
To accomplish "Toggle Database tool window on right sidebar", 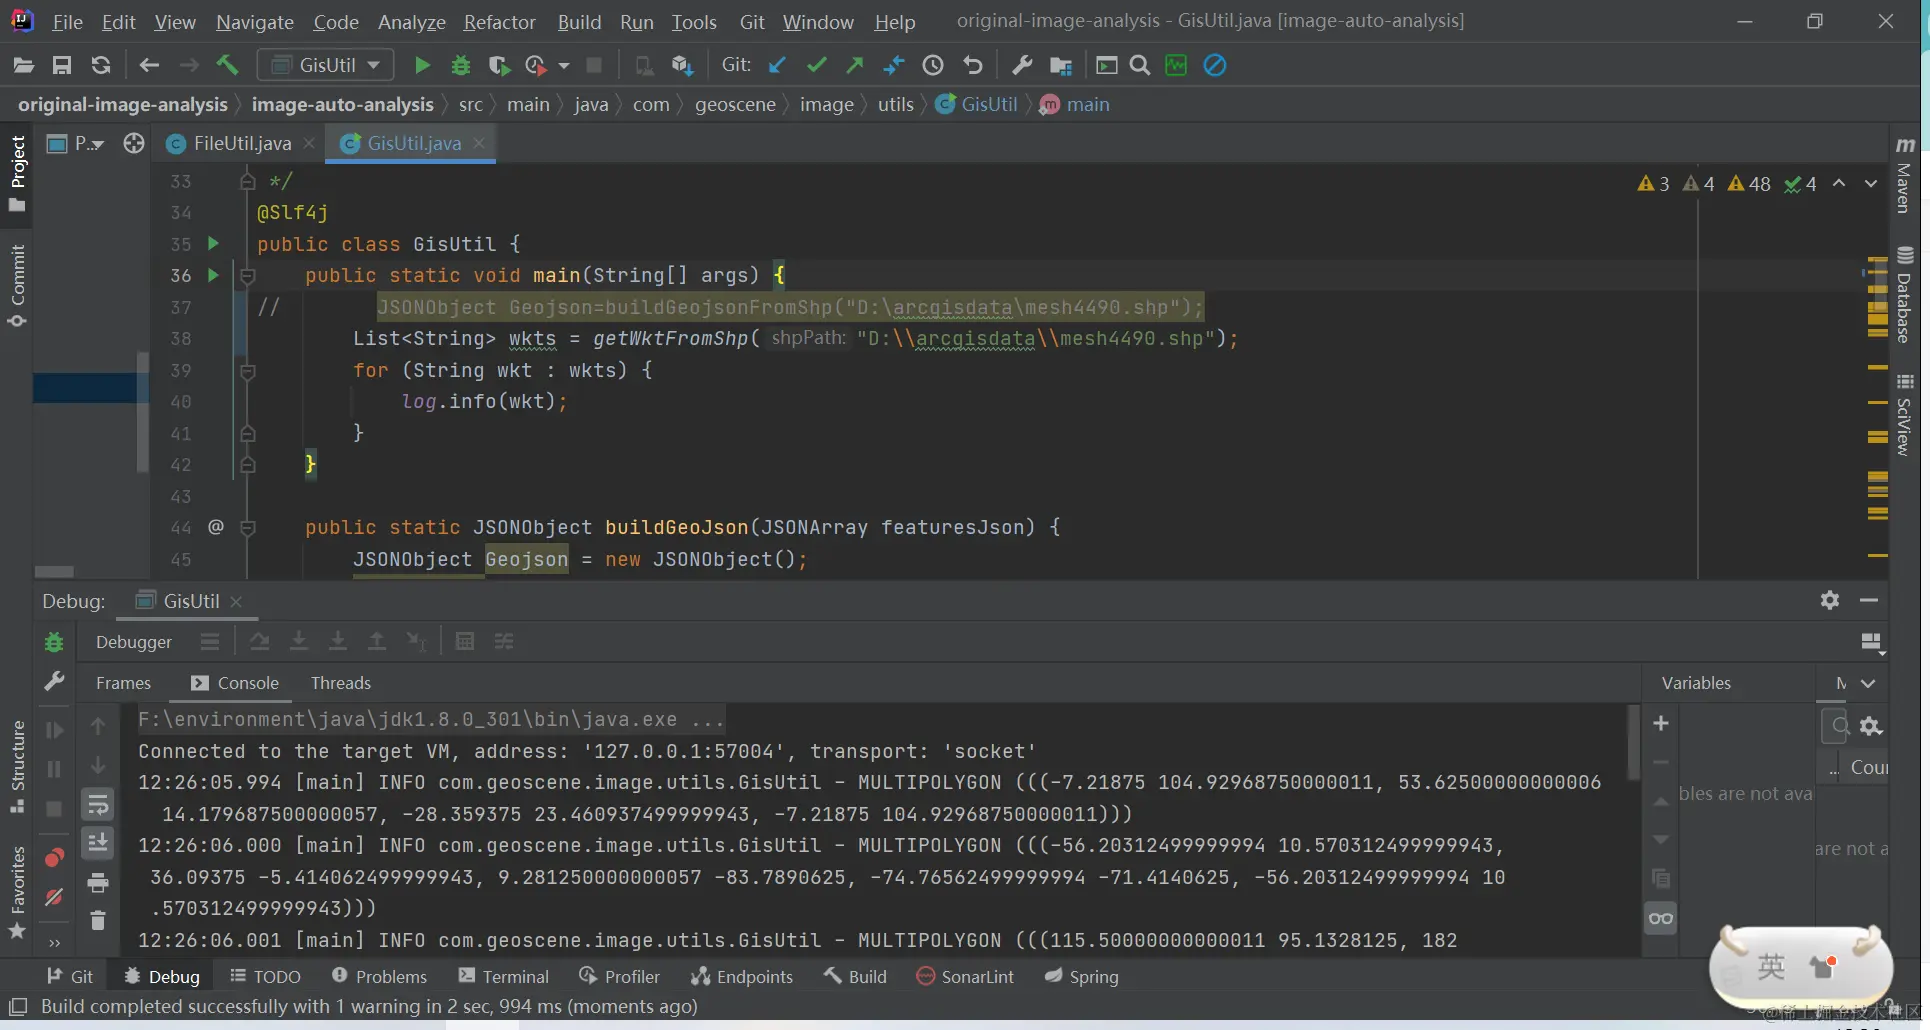I will (1905, 295).
